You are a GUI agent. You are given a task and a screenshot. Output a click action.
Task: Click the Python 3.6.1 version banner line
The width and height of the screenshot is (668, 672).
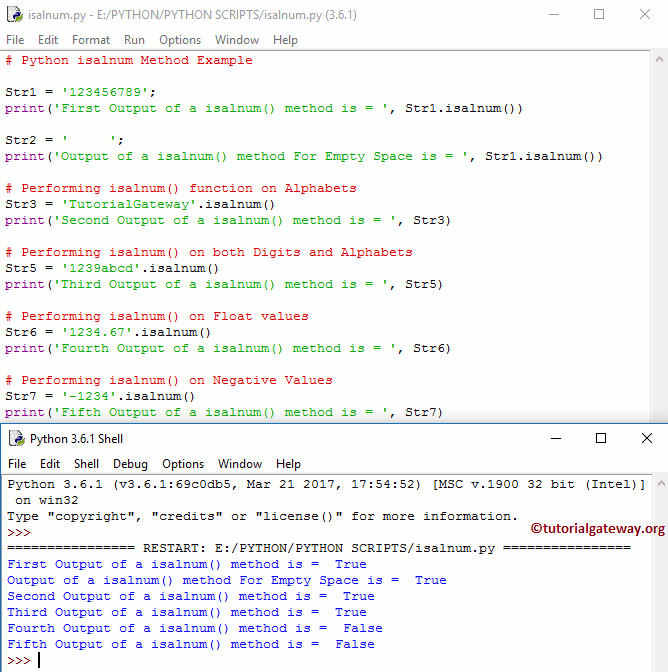click(x=327, y=484)
